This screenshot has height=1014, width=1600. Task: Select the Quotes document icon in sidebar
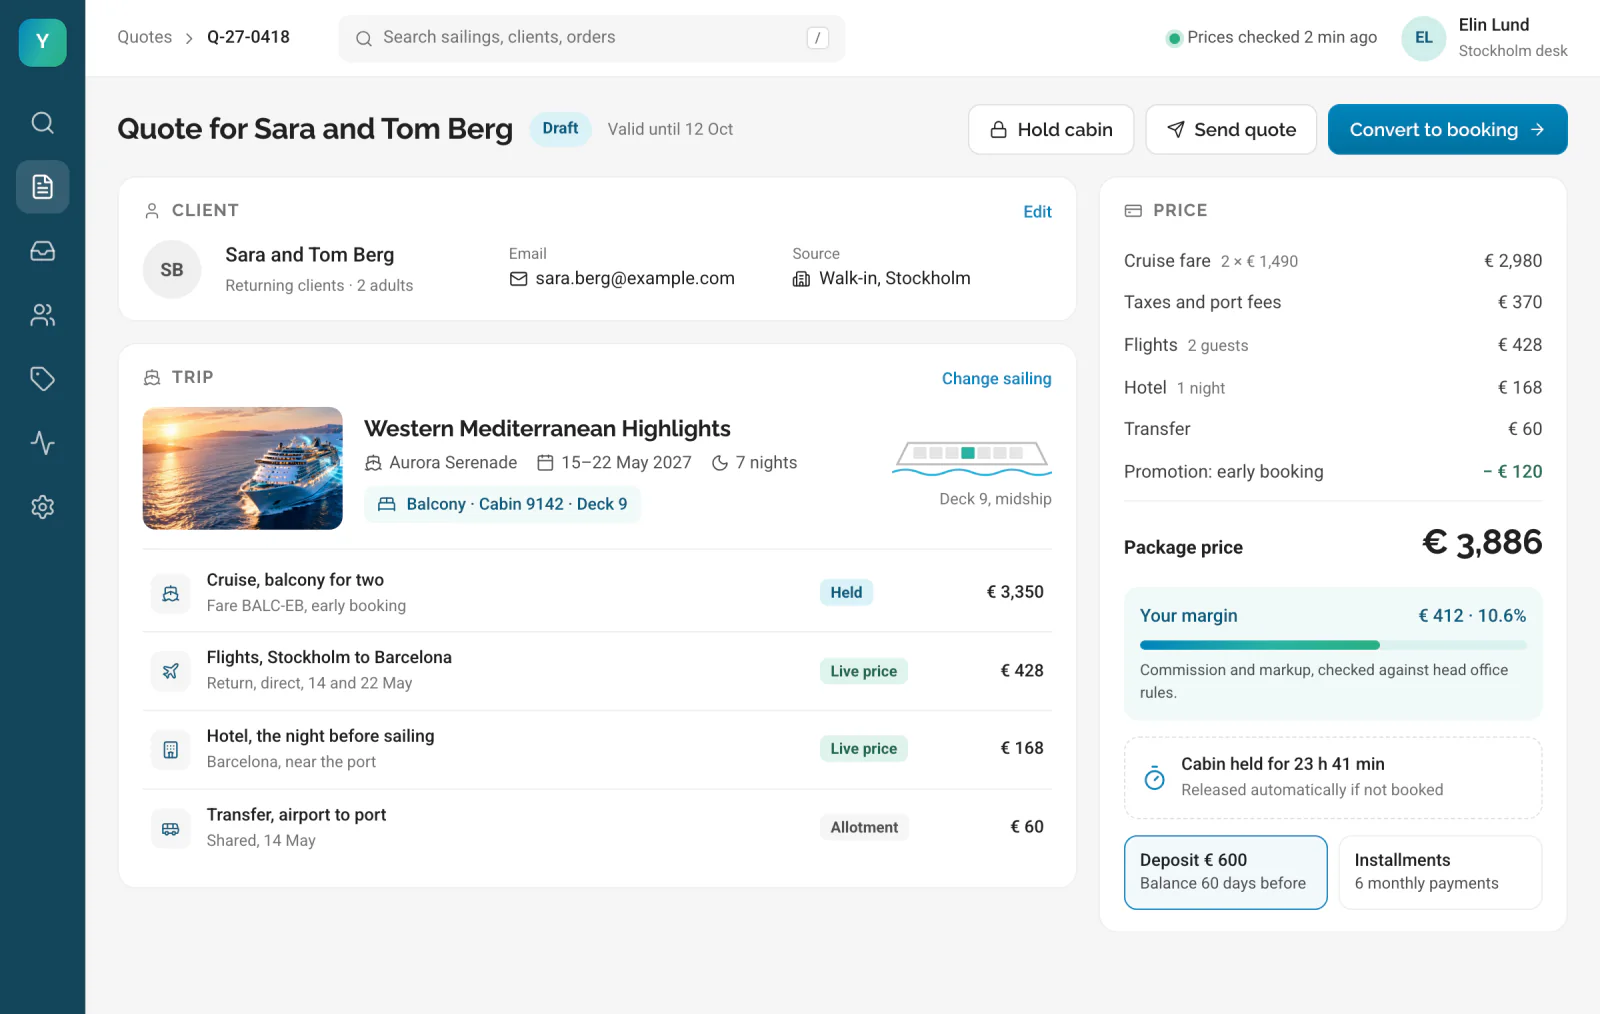42,187
